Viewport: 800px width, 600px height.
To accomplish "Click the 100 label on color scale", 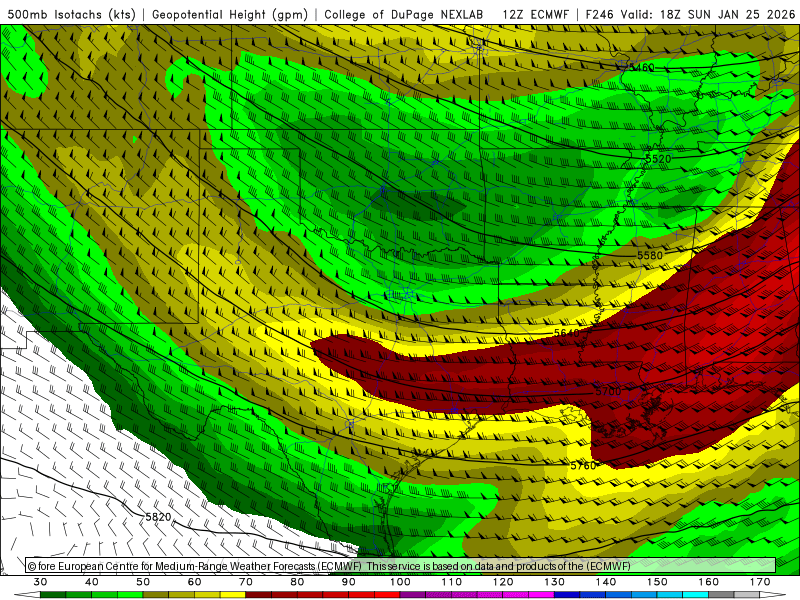I will pyautogui.click(x=400, y=582).
